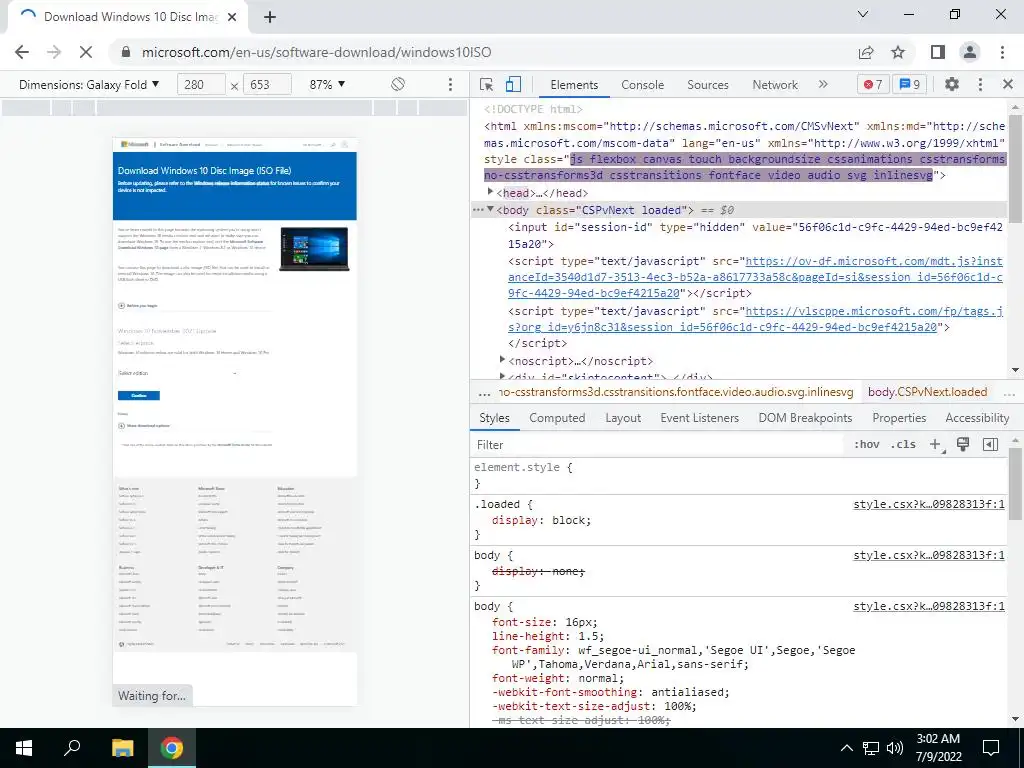Open the 7 errors counter
This screenshot has height=768, width=1024.
tap(873, 84)
